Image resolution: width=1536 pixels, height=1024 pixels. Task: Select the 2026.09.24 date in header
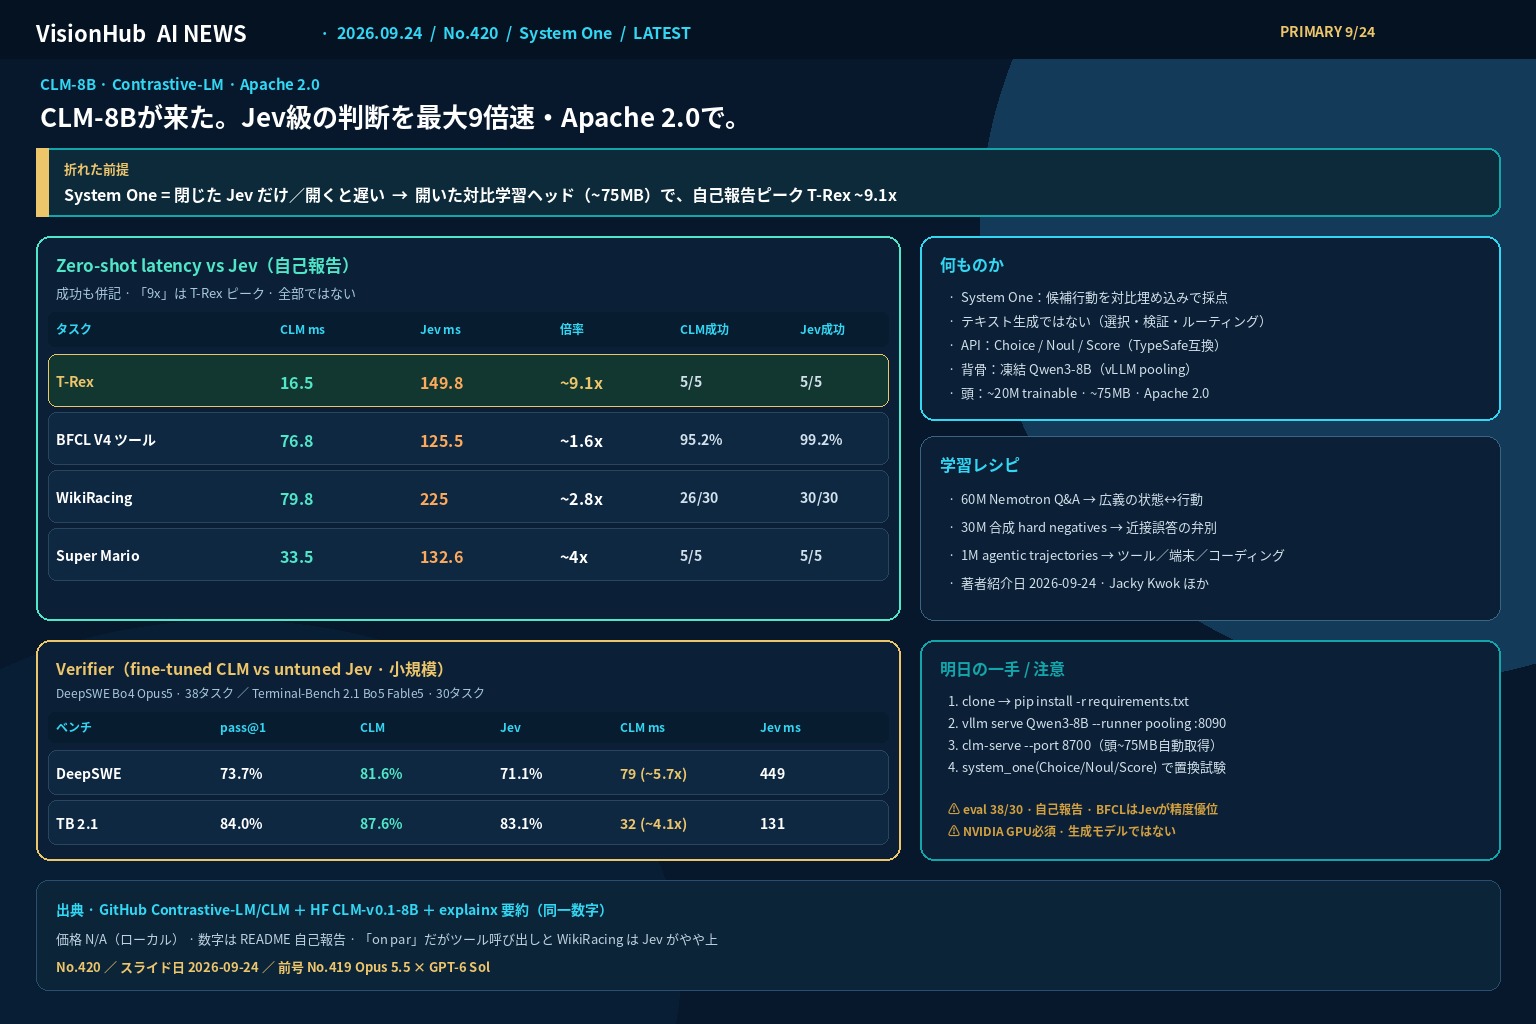tap(379, 33)
